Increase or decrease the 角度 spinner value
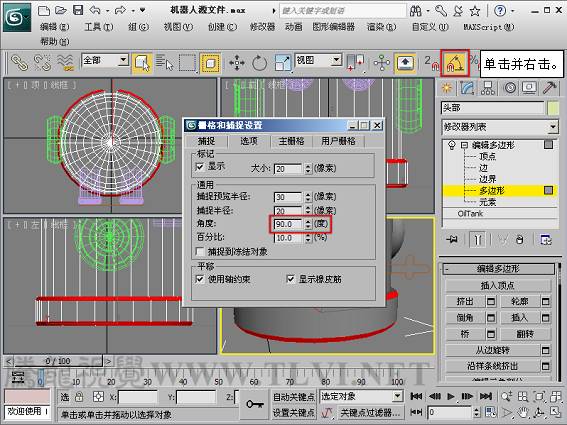The height and width of the screenshot is (425, 567). tap(308, 224)
